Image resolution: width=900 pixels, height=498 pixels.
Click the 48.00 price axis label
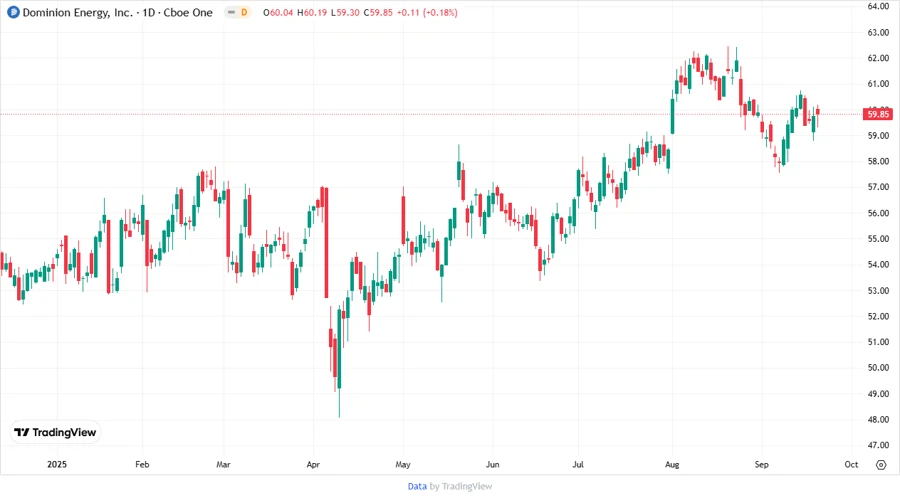[878, 419]
